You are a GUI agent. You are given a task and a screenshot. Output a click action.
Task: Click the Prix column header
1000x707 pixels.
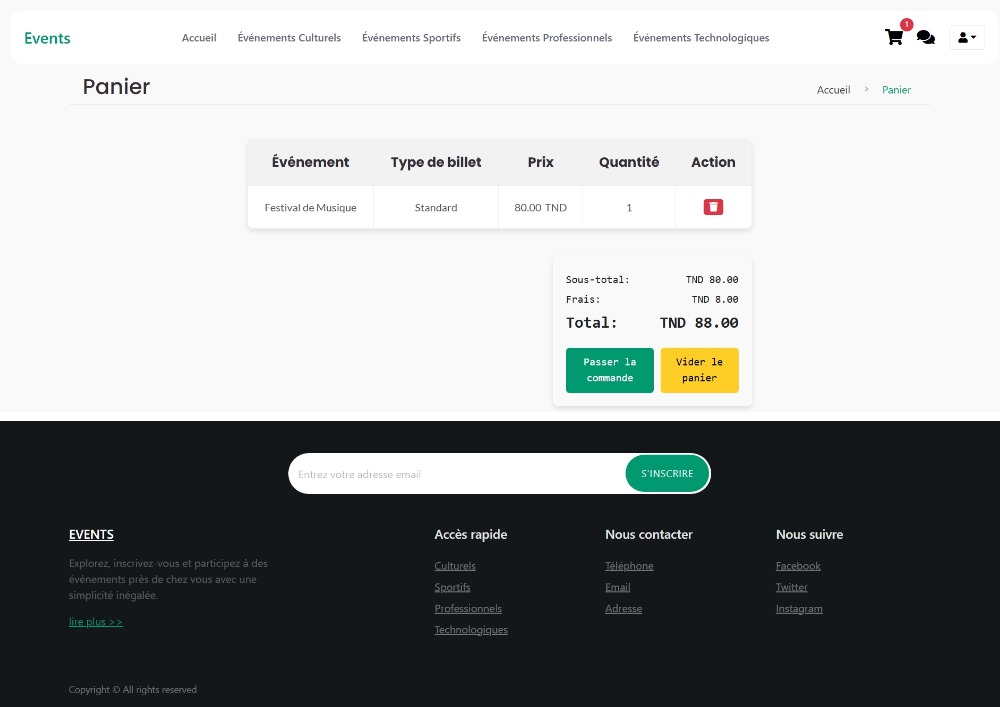[540, 162]
